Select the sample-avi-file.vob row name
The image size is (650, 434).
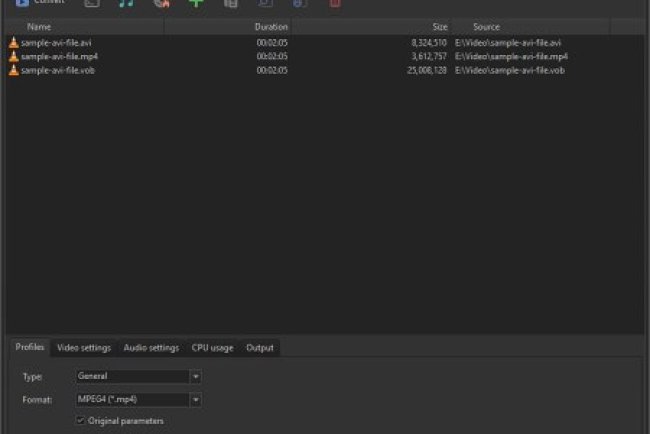click(58, 70)
